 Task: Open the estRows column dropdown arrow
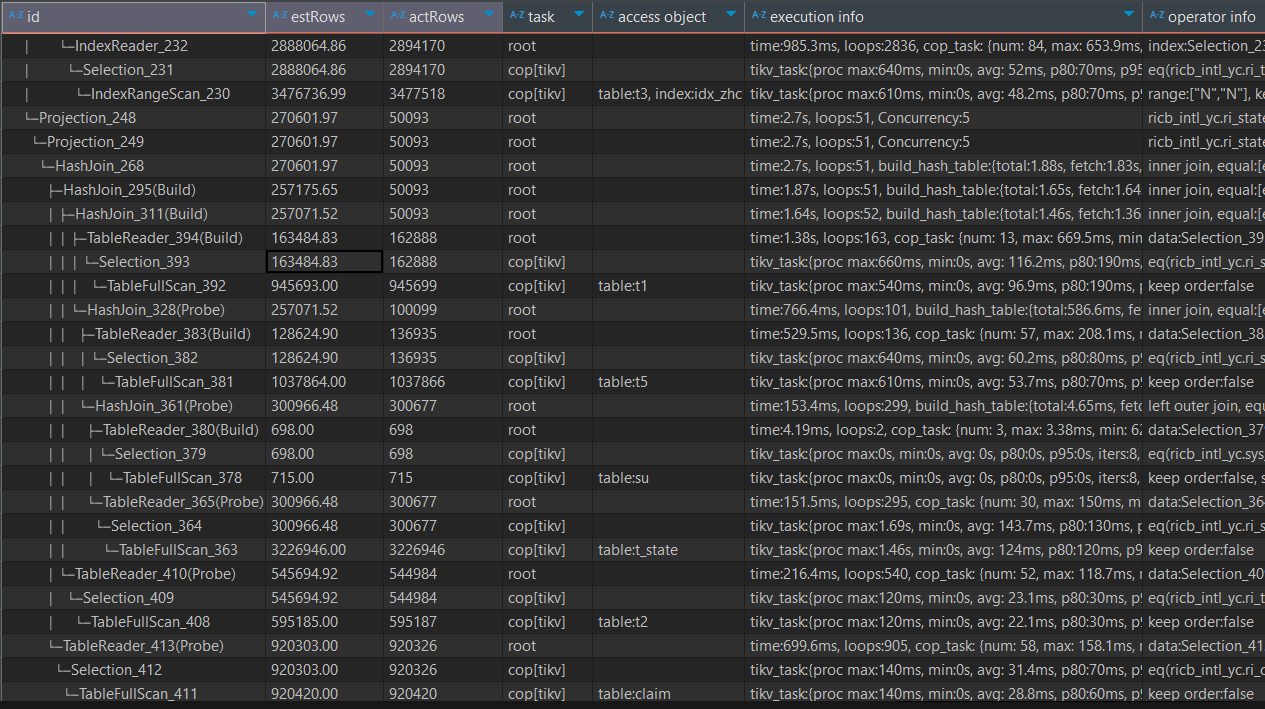[370, 16]
